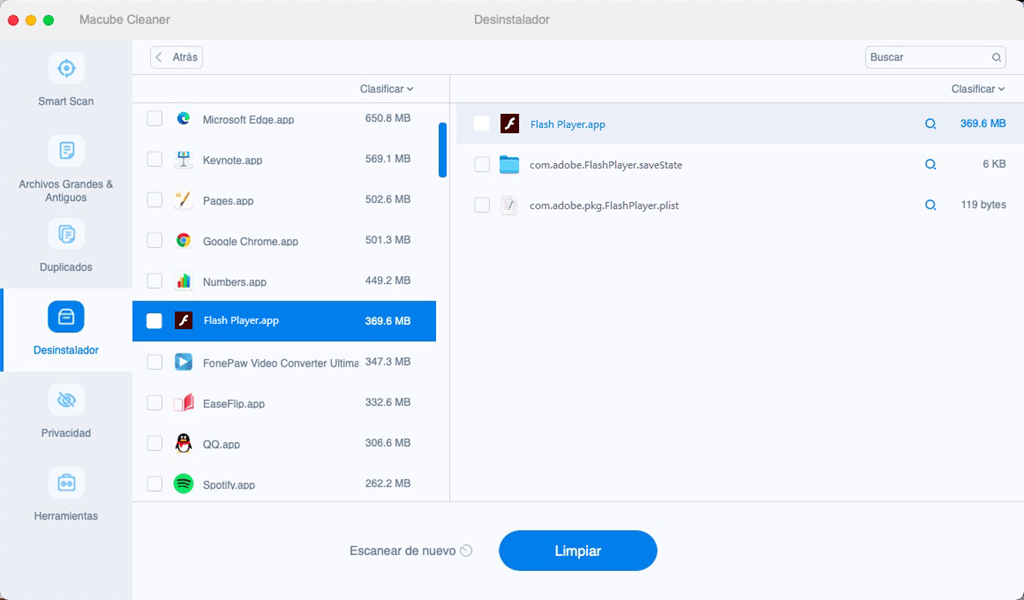Image resolution: width=1024 pixels, height=600 pixels.
Task: Click the Pages app icon
Action: [x=184, y=200]
